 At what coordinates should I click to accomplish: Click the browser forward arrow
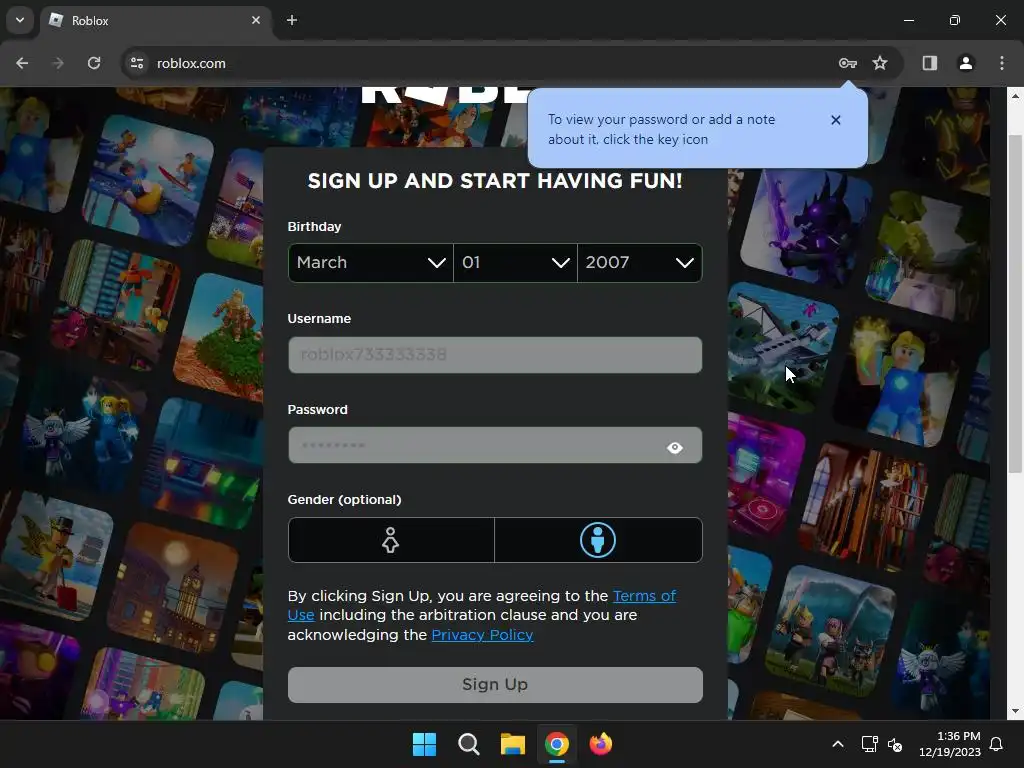[x=58, y=63]
